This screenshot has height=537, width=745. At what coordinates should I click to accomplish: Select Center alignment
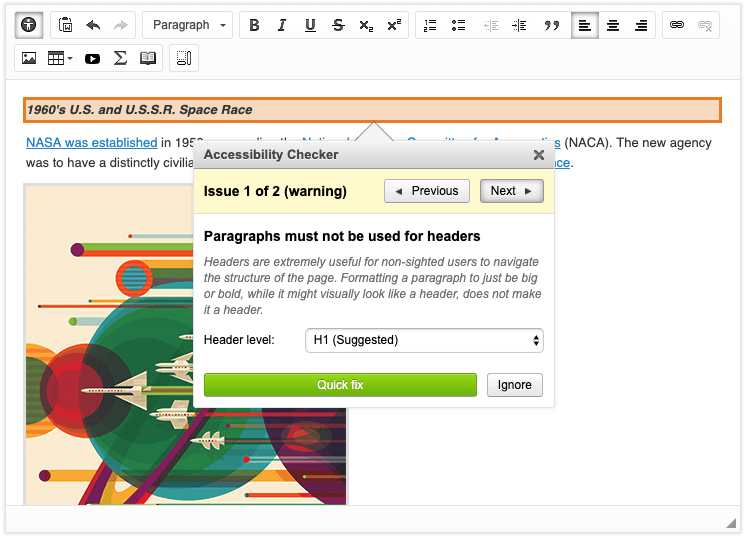click(613, 25)
